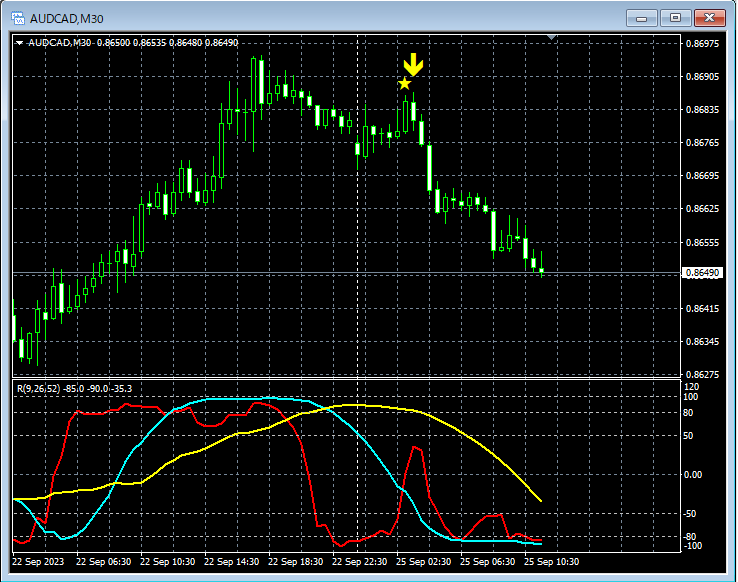The width and height of the screenshot is (738, 582).
Task: Click indicator scale value -50
Action: click(690, 514)
